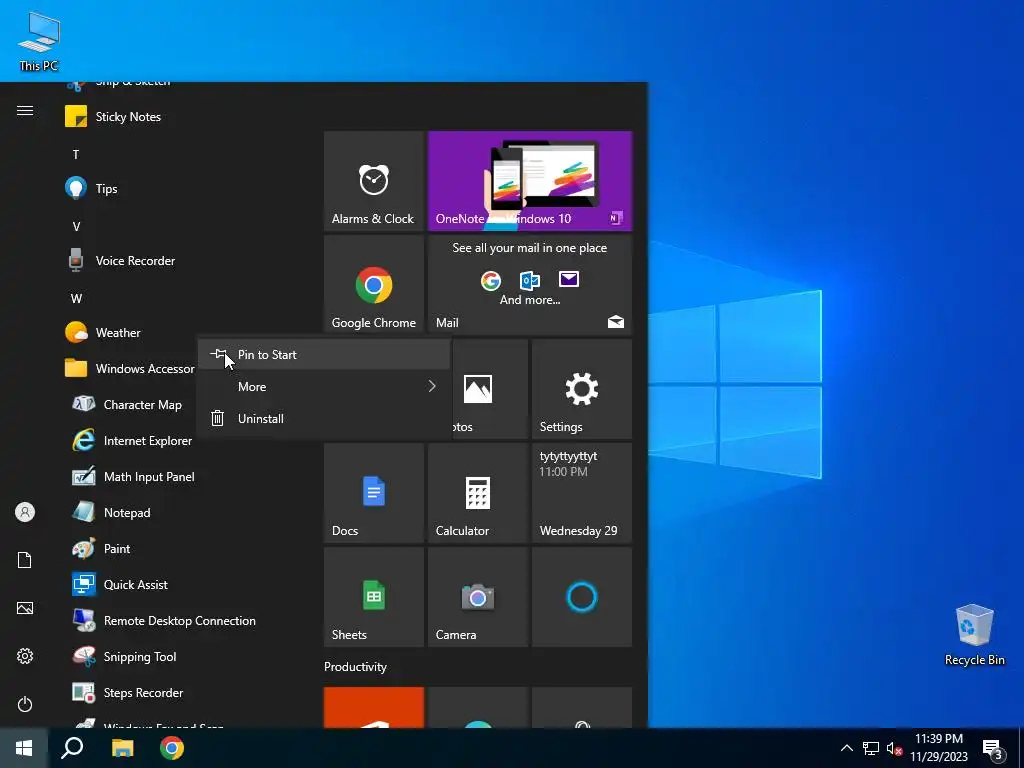Open Pictures from Start sidebar
Viewport: 1024px width, 768px height.
[x=25, y=608]
